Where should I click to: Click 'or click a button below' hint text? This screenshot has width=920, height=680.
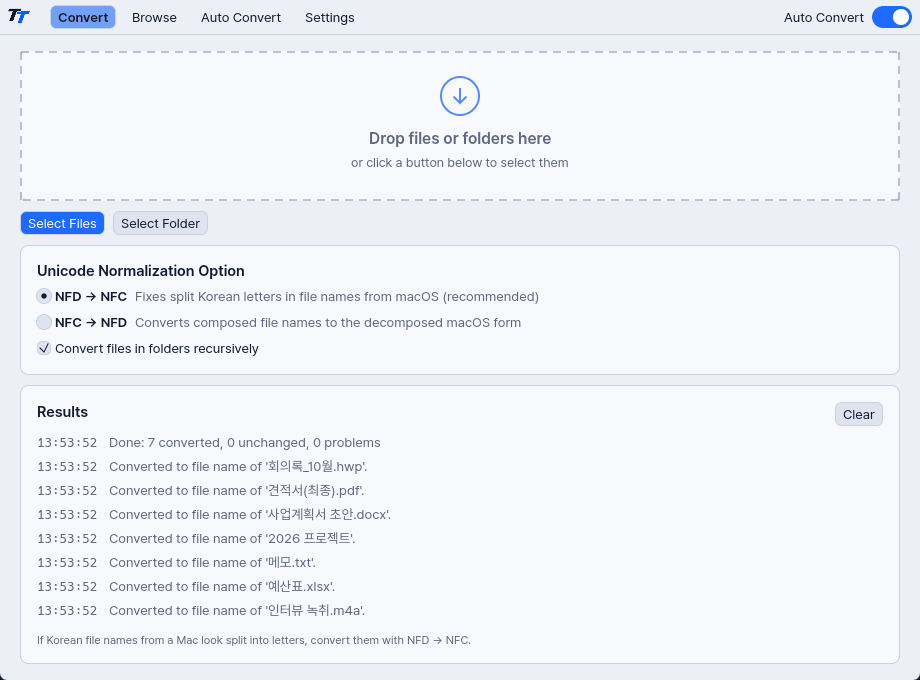tap(460, 163)
